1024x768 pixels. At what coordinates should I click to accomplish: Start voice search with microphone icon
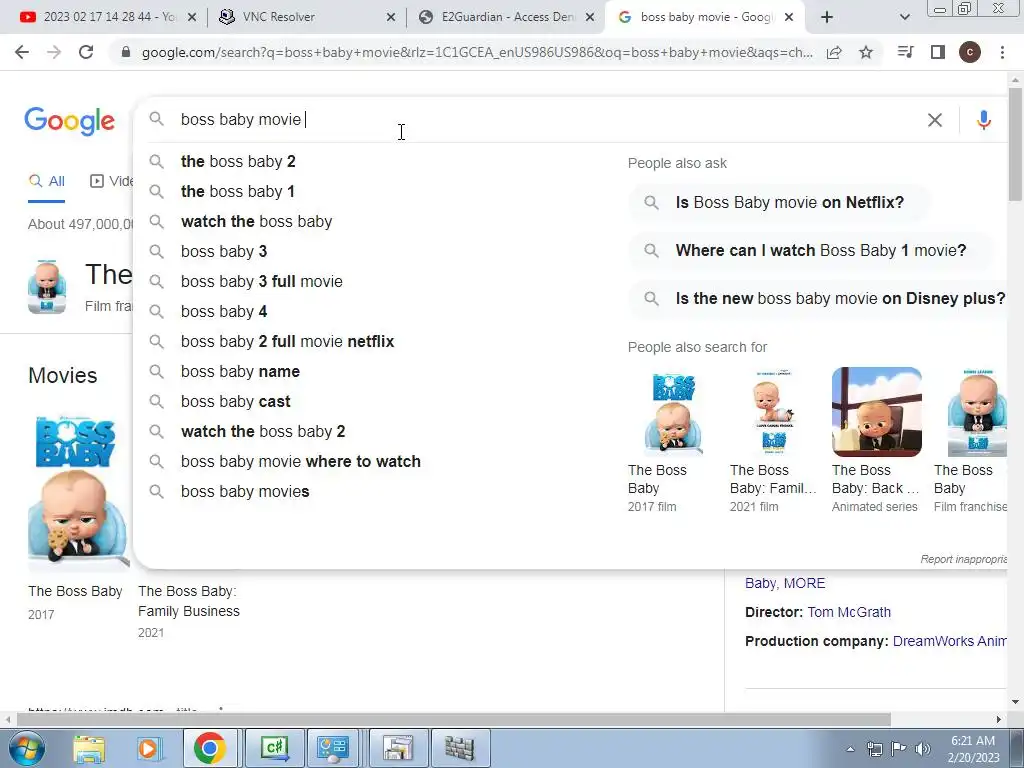[x=984, y=120]
